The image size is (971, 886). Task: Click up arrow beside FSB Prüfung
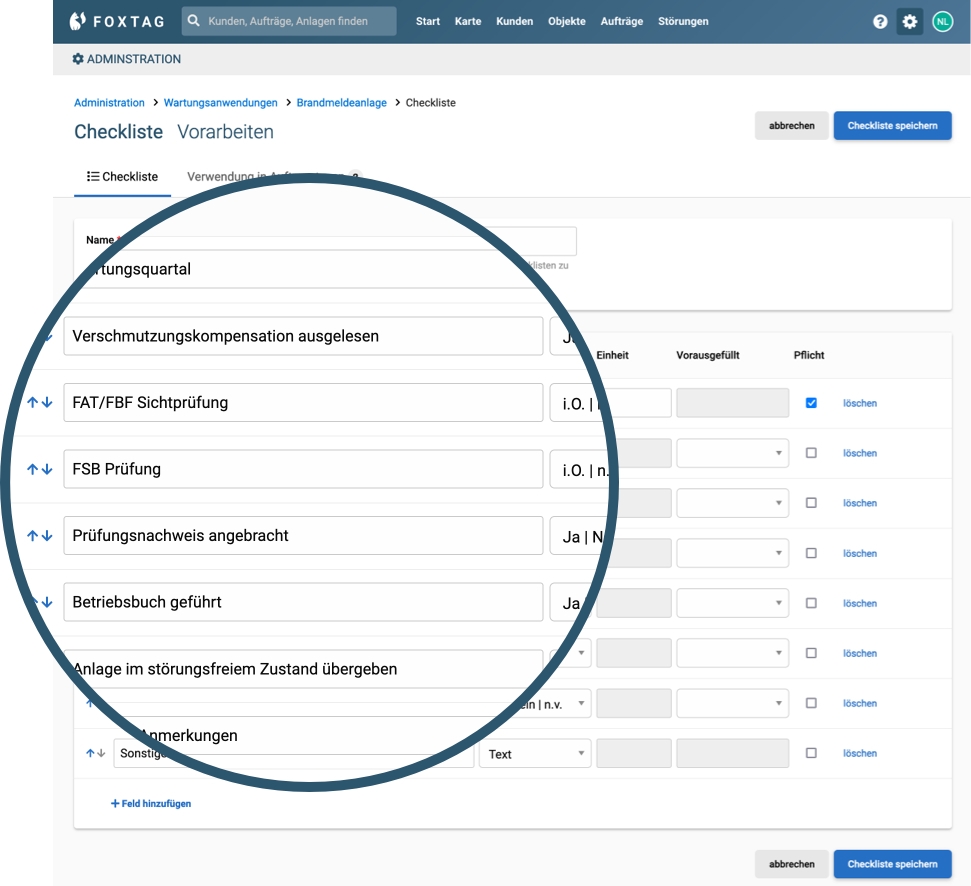pos(33,469)
